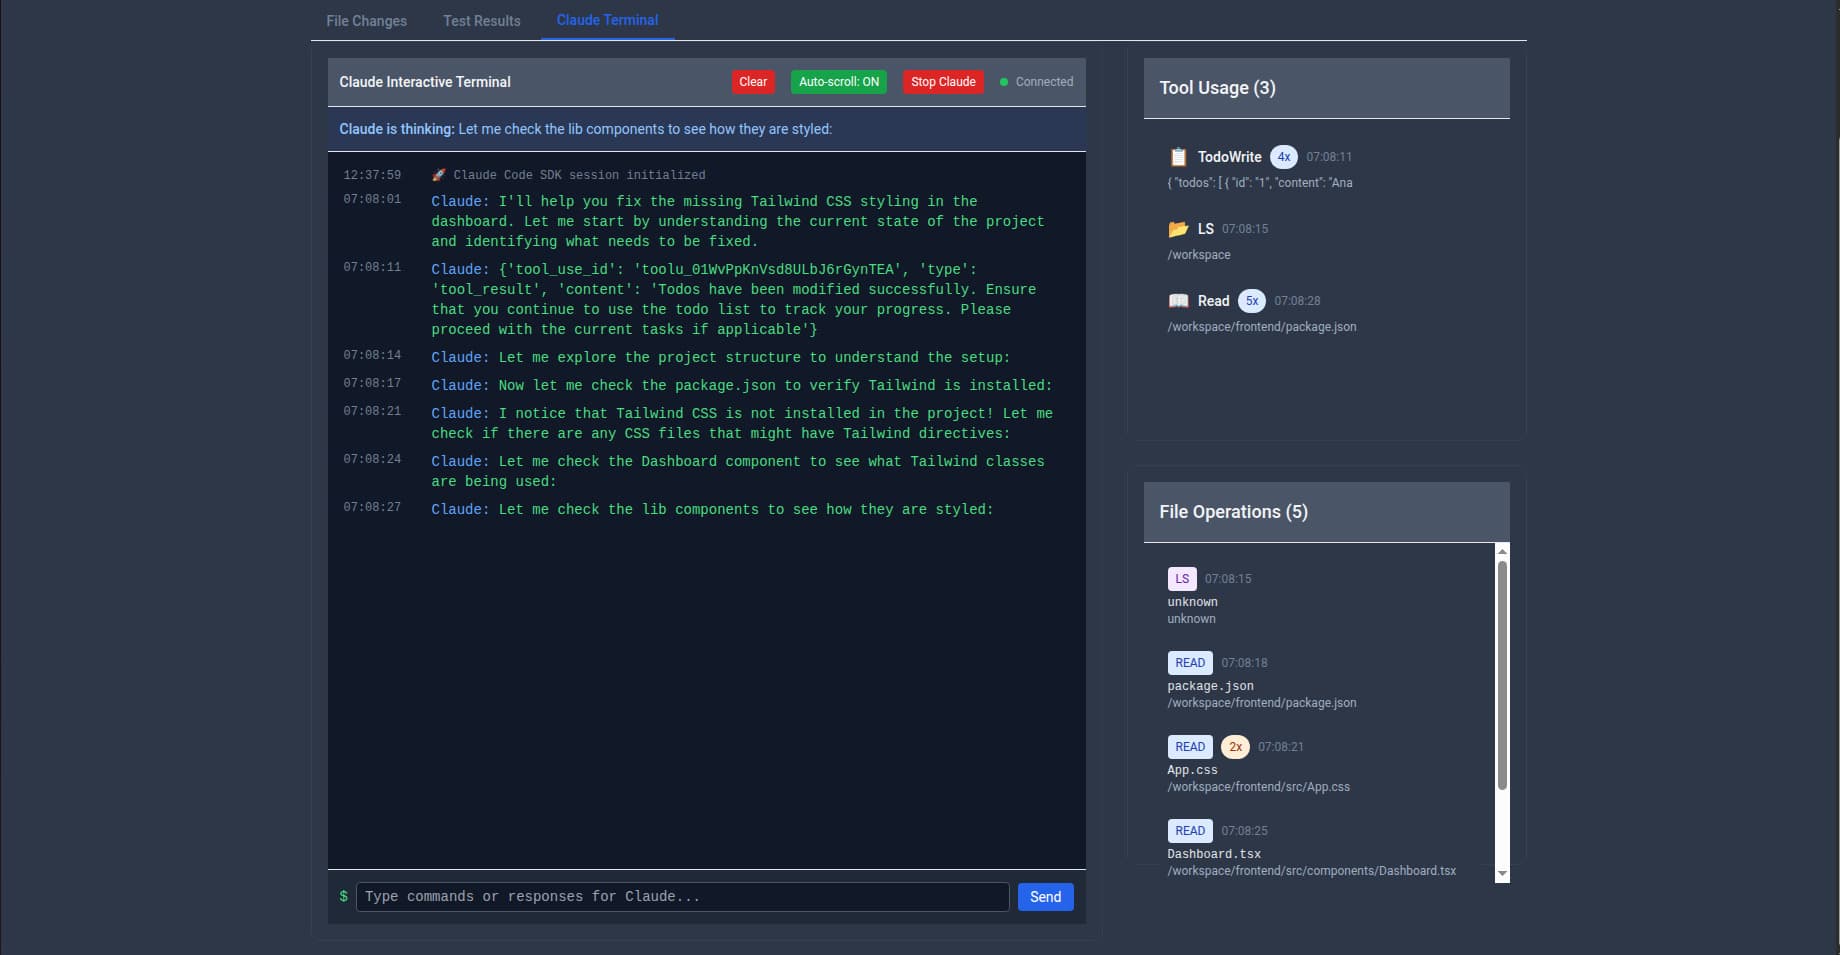The height and width of the screenshot is (955, 1840).
Task: Toggle Auto-scroll off
Action: (838, 82)
